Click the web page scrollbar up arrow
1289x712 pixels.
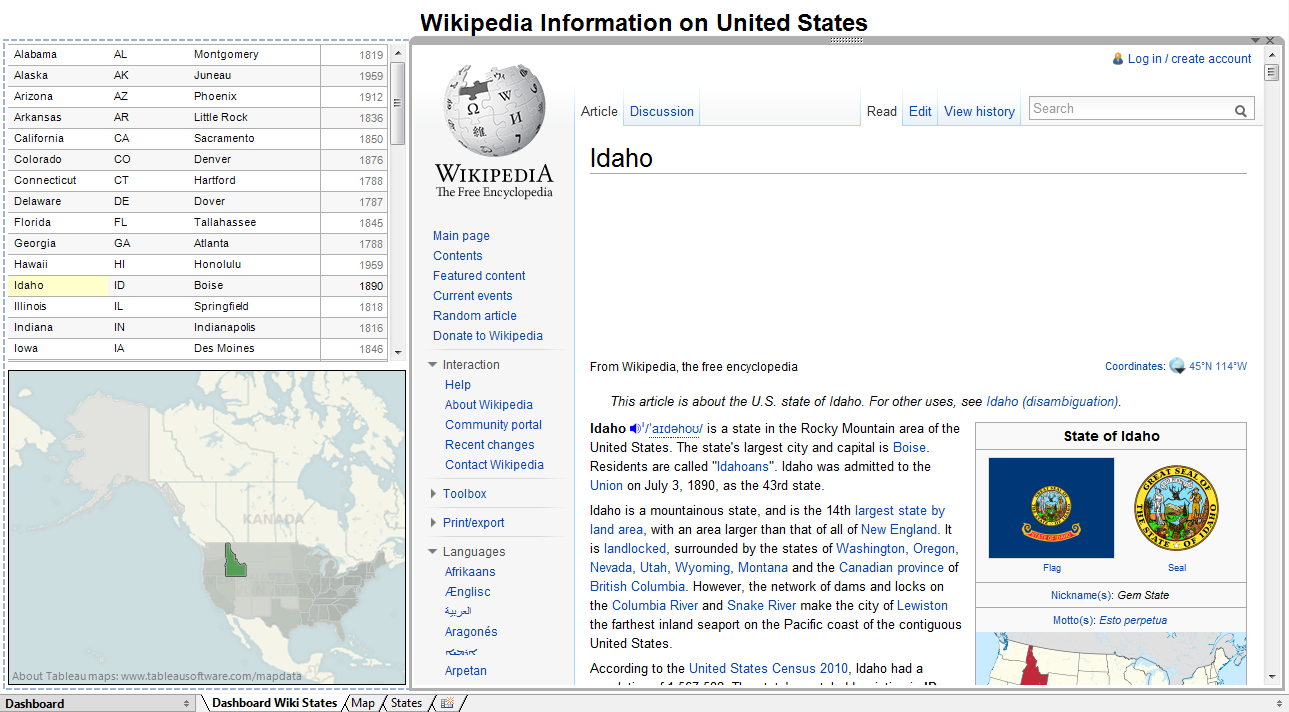coord(1272,56)
